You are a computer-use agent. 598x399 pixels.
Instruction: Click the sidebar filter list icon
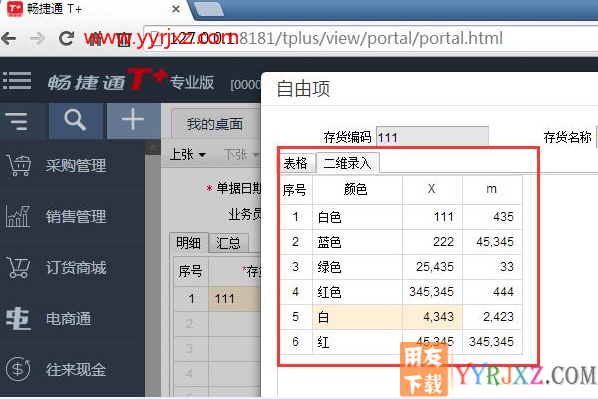coord(16,121)
